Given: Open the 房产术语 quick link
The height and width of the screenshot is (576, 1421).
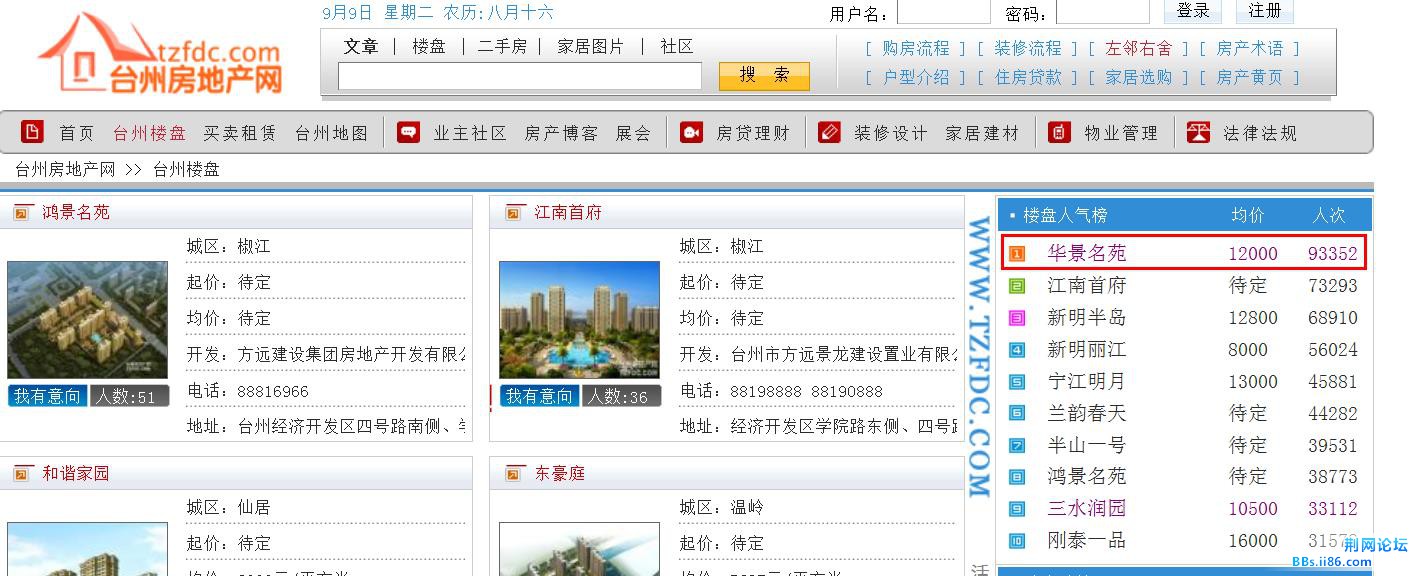Looking at the screenshot, I should (1250, 48).
